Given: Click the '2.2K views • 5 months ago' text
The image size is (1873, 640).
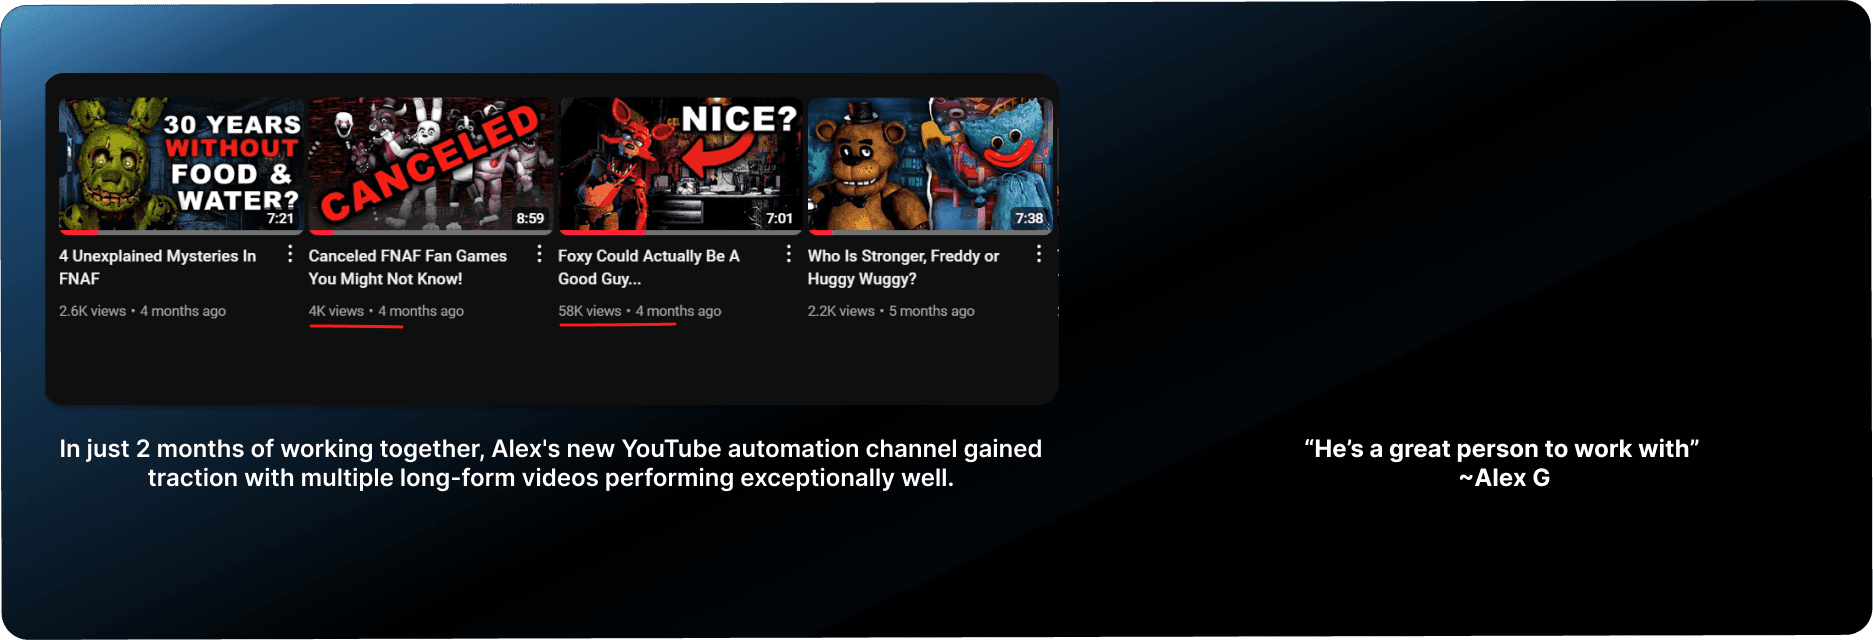Looking at the screenshot, I should [891, 311].
